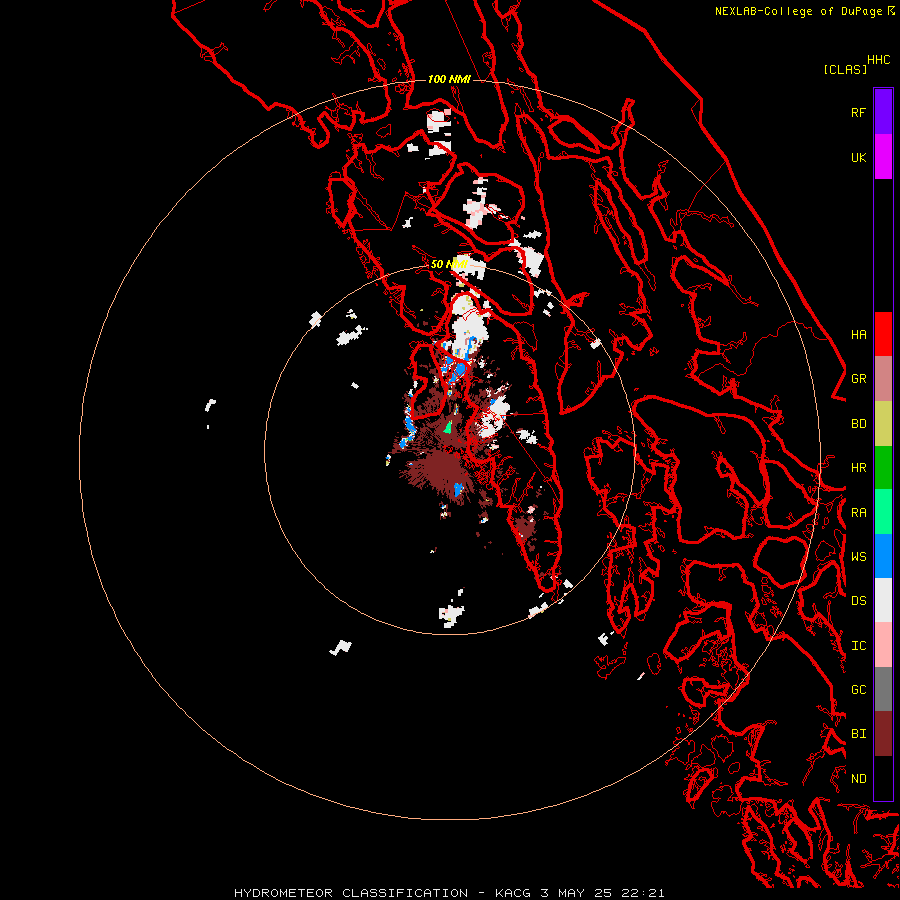The width and height of the screenshot is (900, 900).
Task: Click the IC pink legend swatch
Action: click(883, 645)
